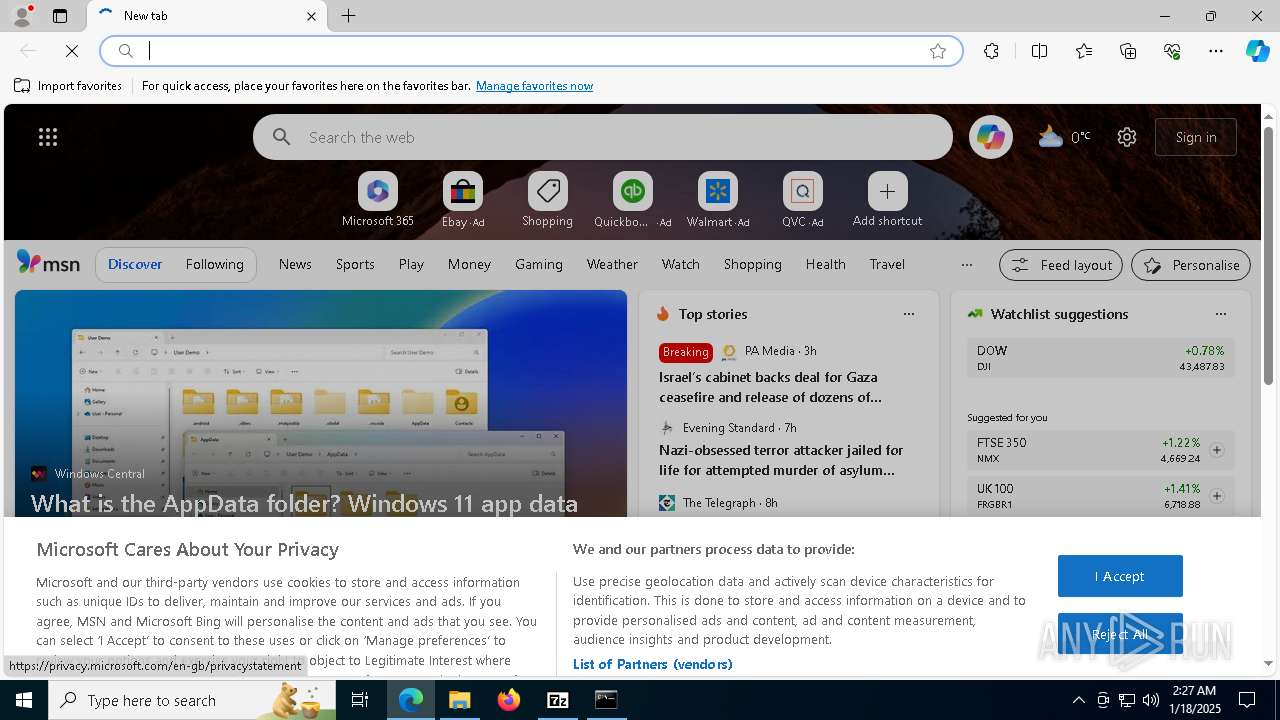Click the Sign in button

click(x=1196, y=137)
